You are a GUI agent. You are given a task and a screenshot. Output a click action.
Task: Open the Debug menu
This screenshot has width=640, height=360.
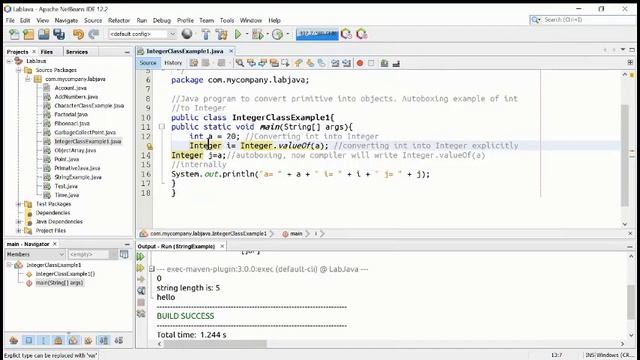pyautogui.click(x=162, y=20)
